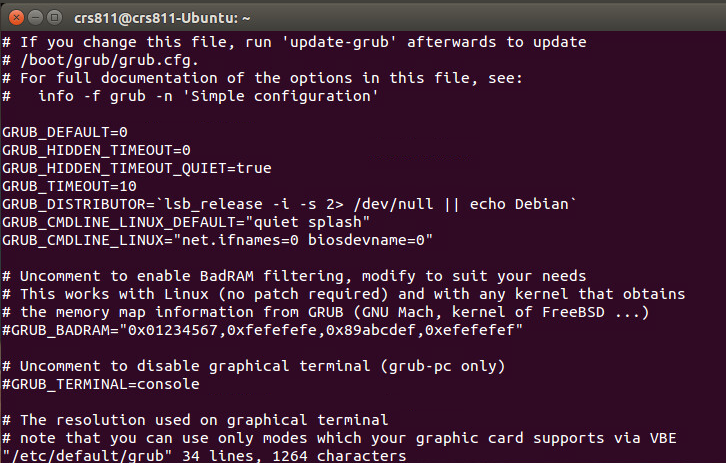This screenshot has width=726, height=463.
Task: Click the #GRUB_TERMINAL=console line
Action: [101, 384]
